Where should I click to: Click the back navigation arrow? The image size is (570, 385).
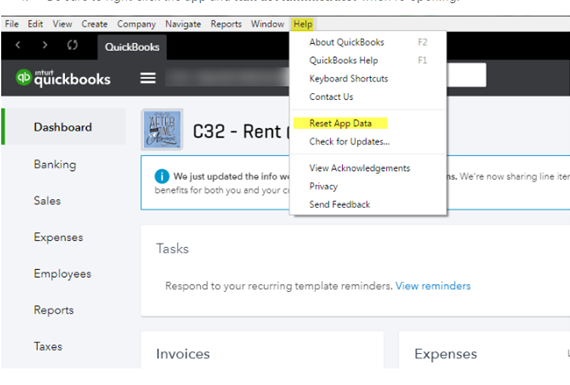point(18,45)
